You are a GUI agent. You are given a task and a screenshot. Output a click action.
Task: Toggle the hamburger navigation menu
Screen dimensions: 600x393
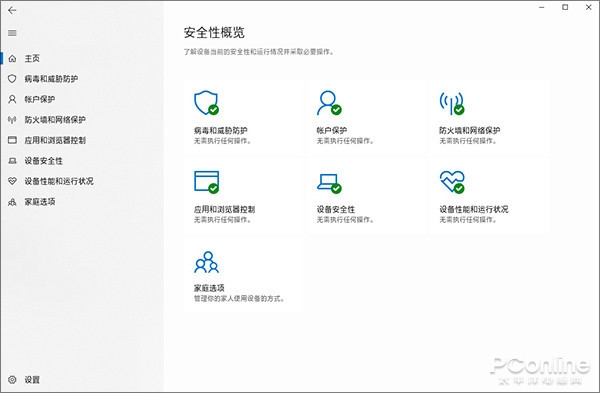12,33
